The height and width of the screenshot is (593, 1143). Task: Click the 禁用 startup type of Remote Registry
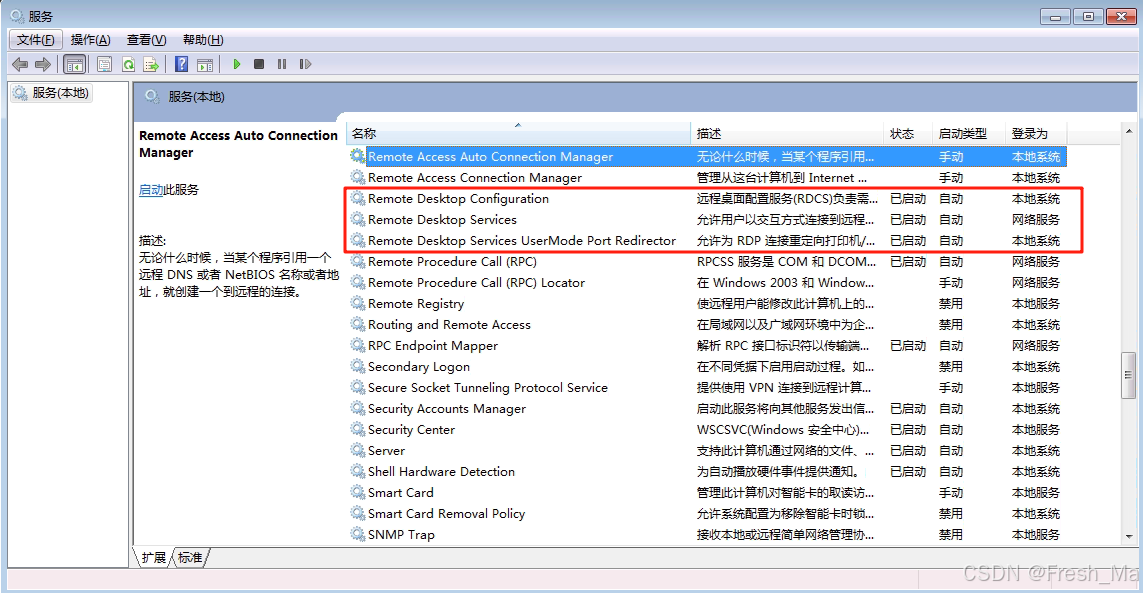tap(951, 303)
